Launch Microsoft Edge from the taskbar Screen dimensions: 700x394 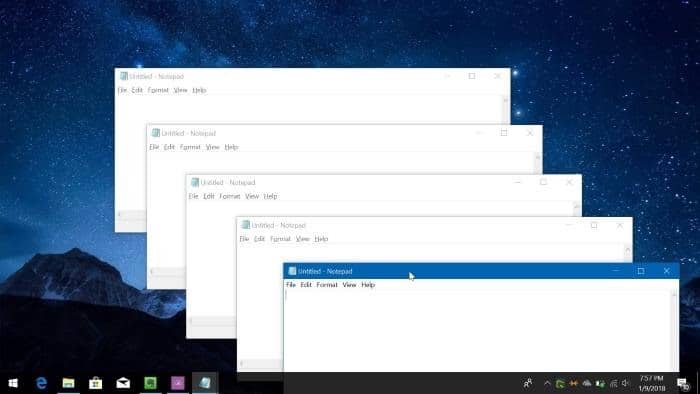(41, 383)
